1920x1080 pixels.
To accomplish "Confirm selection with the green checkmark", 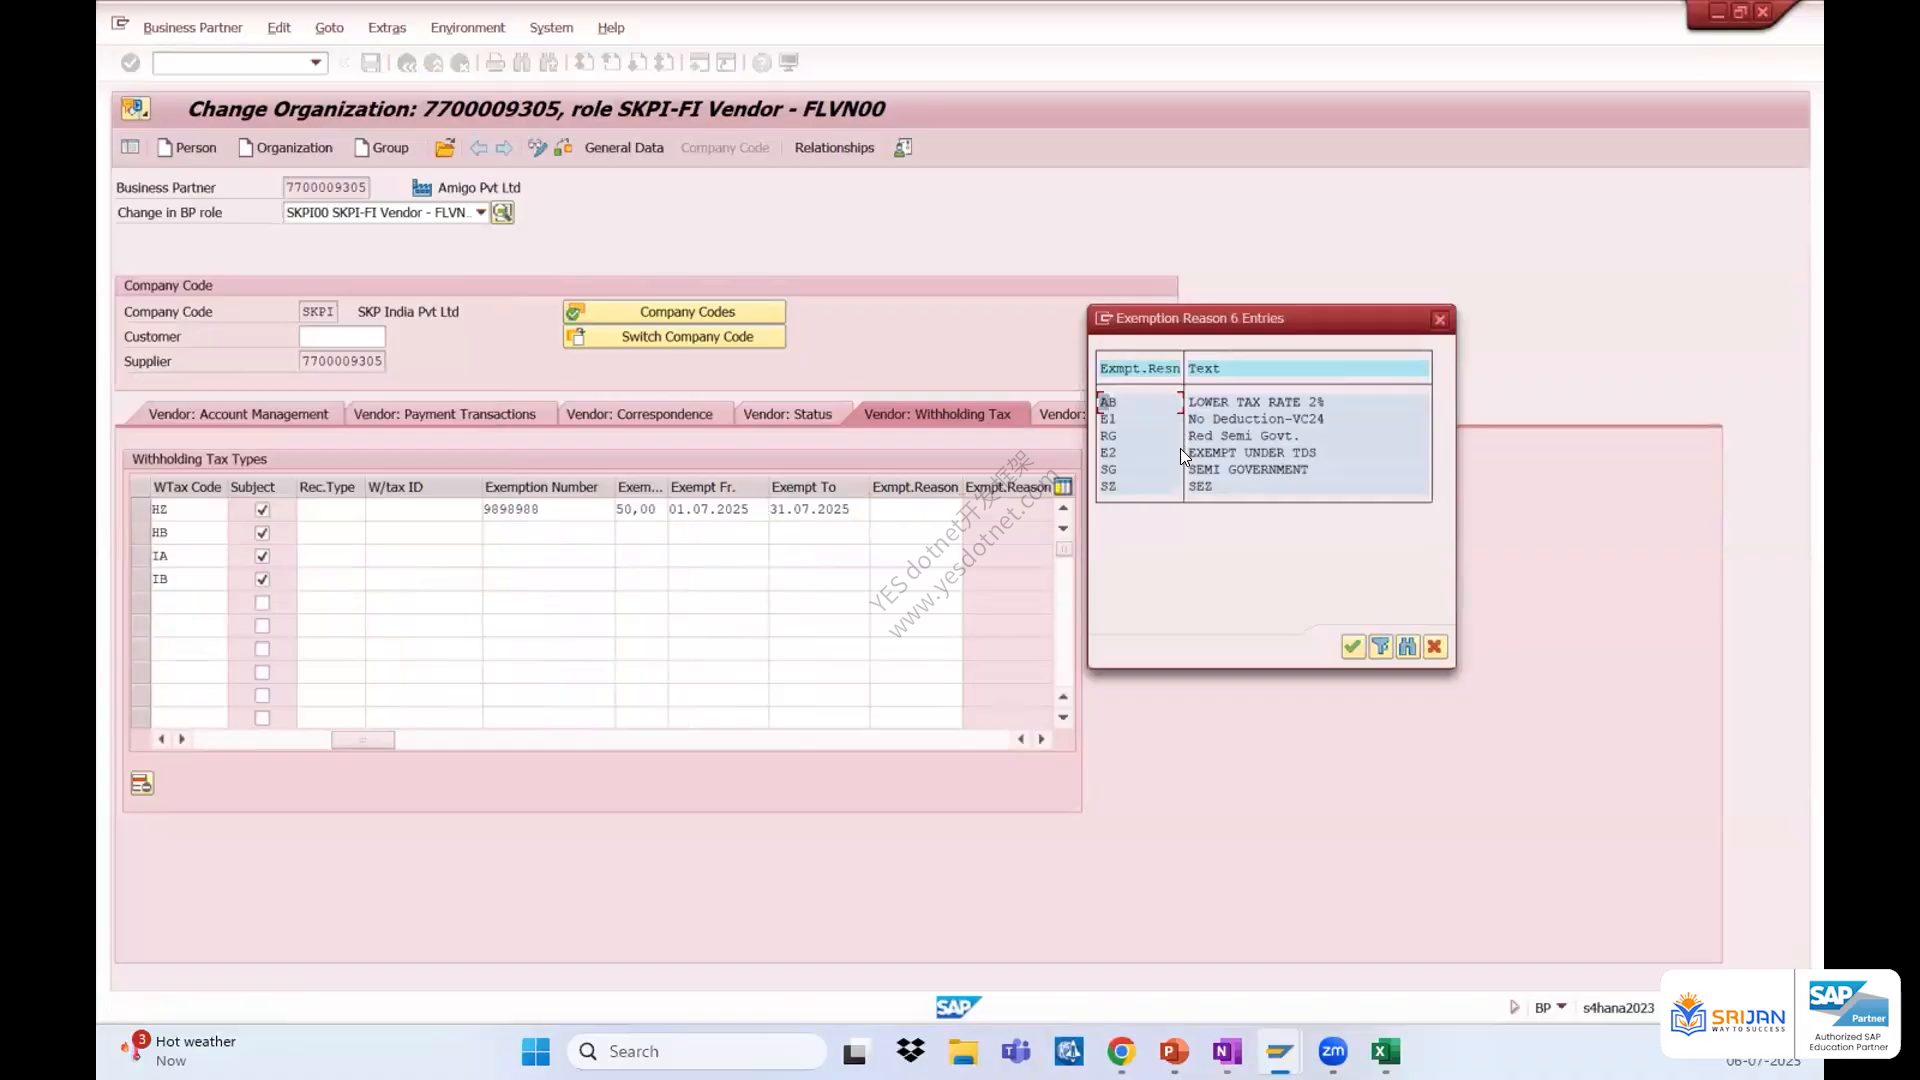I will [1353, 647].
